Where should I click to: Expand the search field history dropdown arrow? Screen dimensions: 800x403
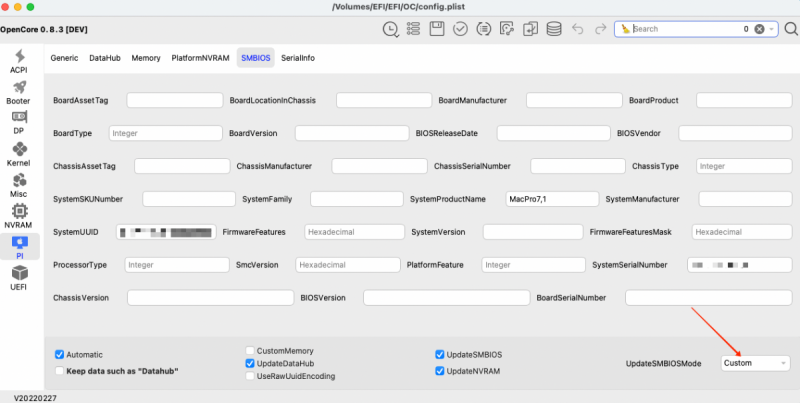(x=771, y=29)
